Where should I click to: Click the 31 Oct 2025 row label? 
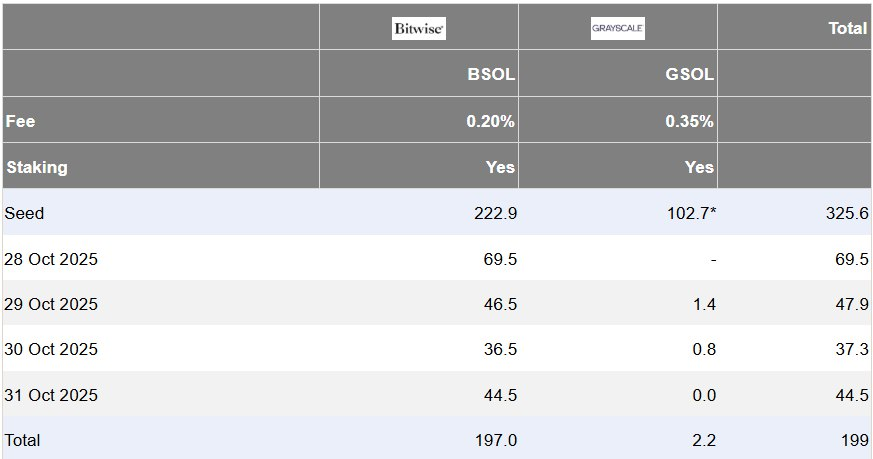pos(51,395)
